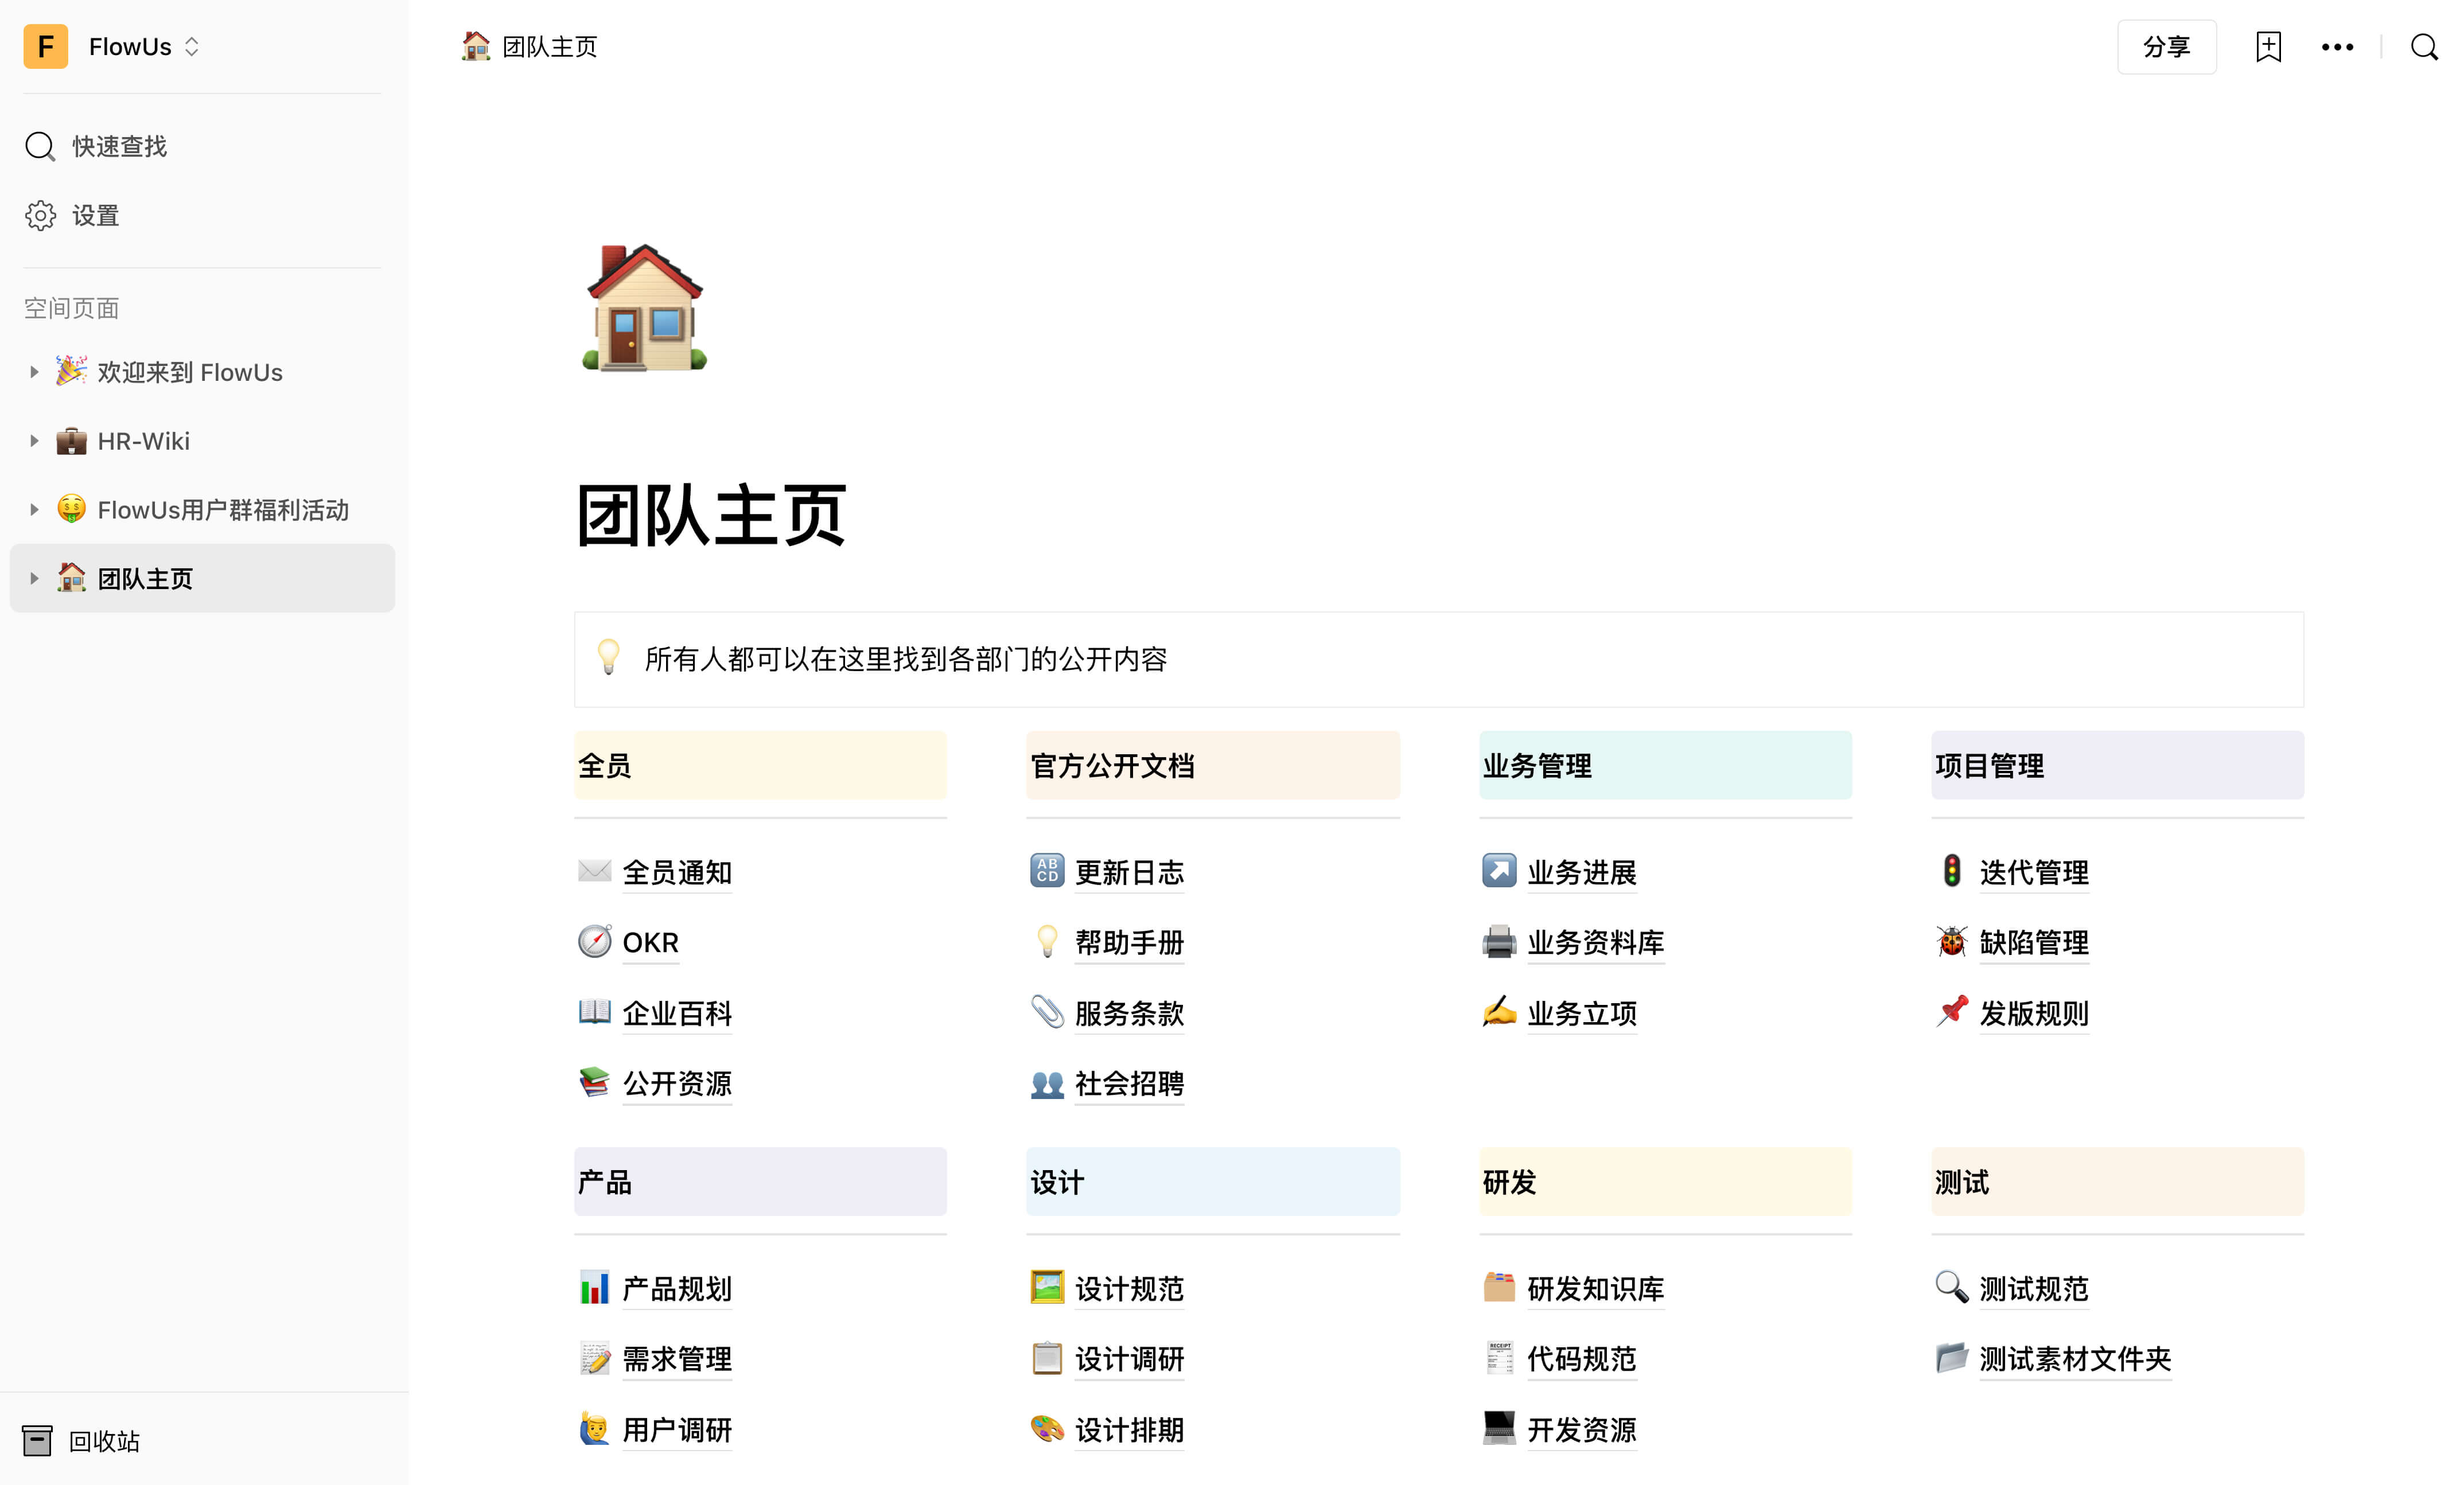The width and height of the screenshot is (2464, 1485).
Task: Click the stacked books icon beside 公开资源
Action: pos(594,1082)
